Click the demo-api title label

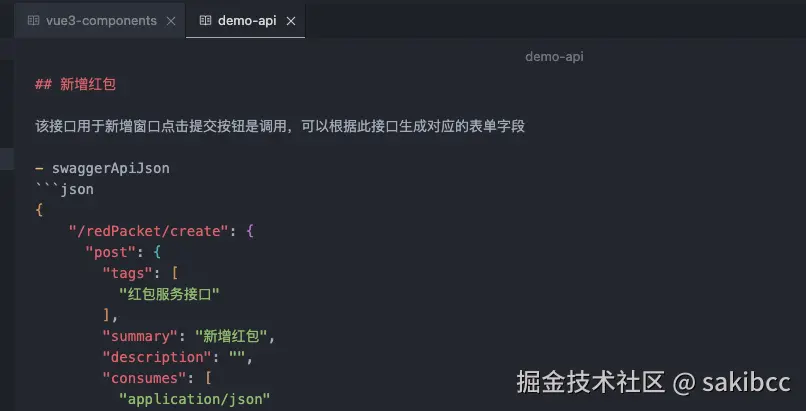point(554,57)
